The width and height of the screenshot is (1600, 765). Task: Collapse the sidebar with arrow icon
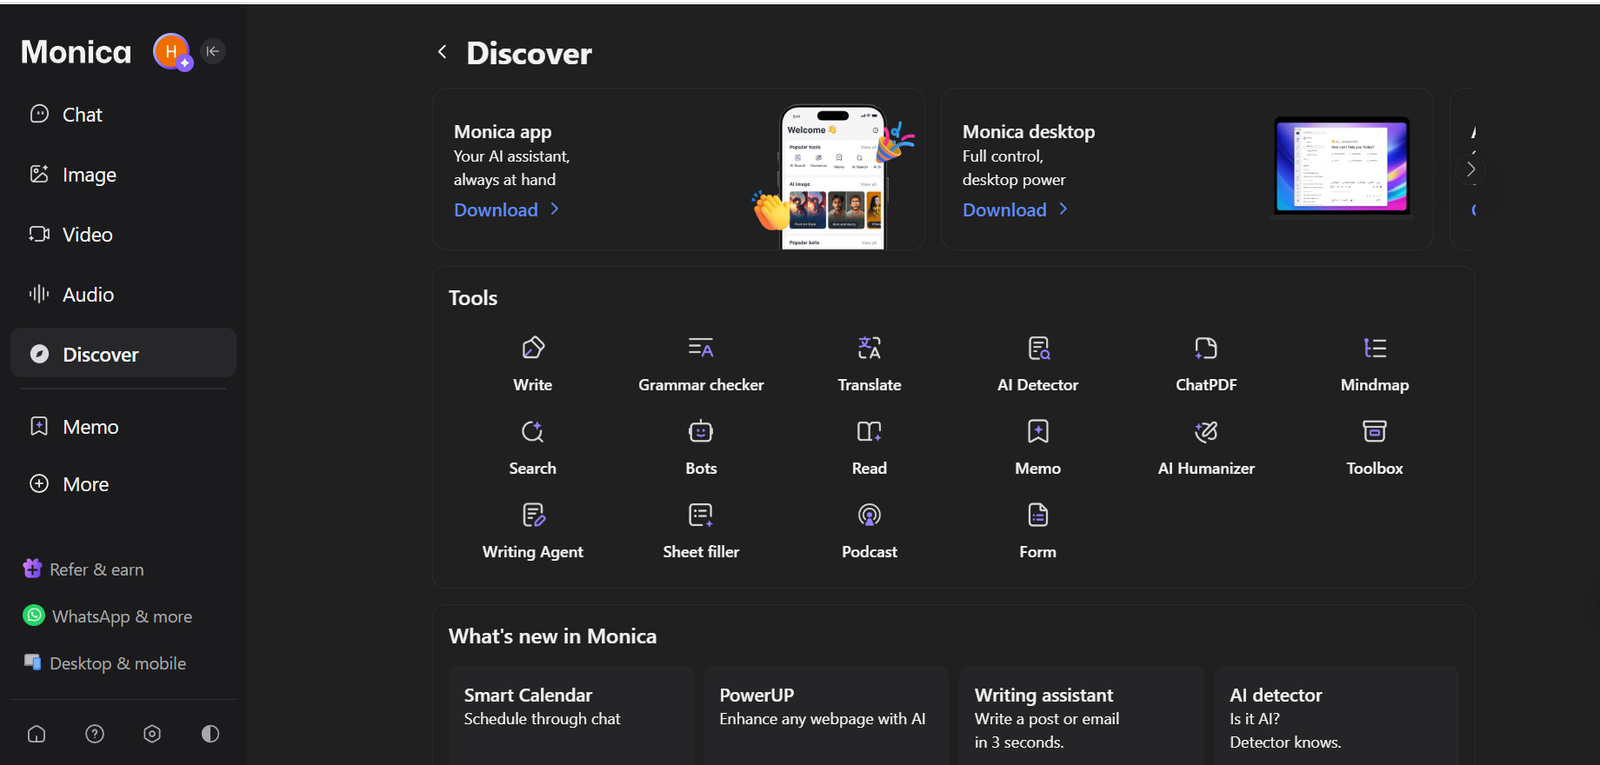tap(213, 51)
